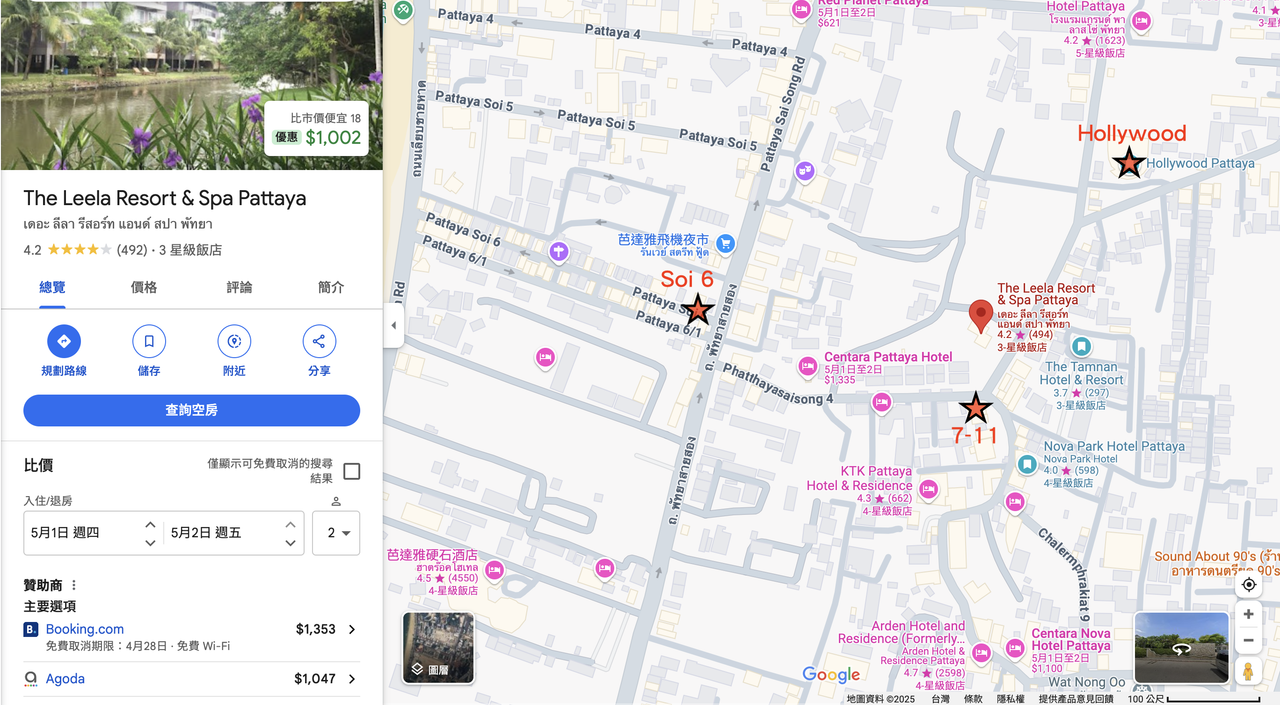
Task: Open the 贊助商 three-dot menu
Action: pyautogui.click(x=73, y=585)
